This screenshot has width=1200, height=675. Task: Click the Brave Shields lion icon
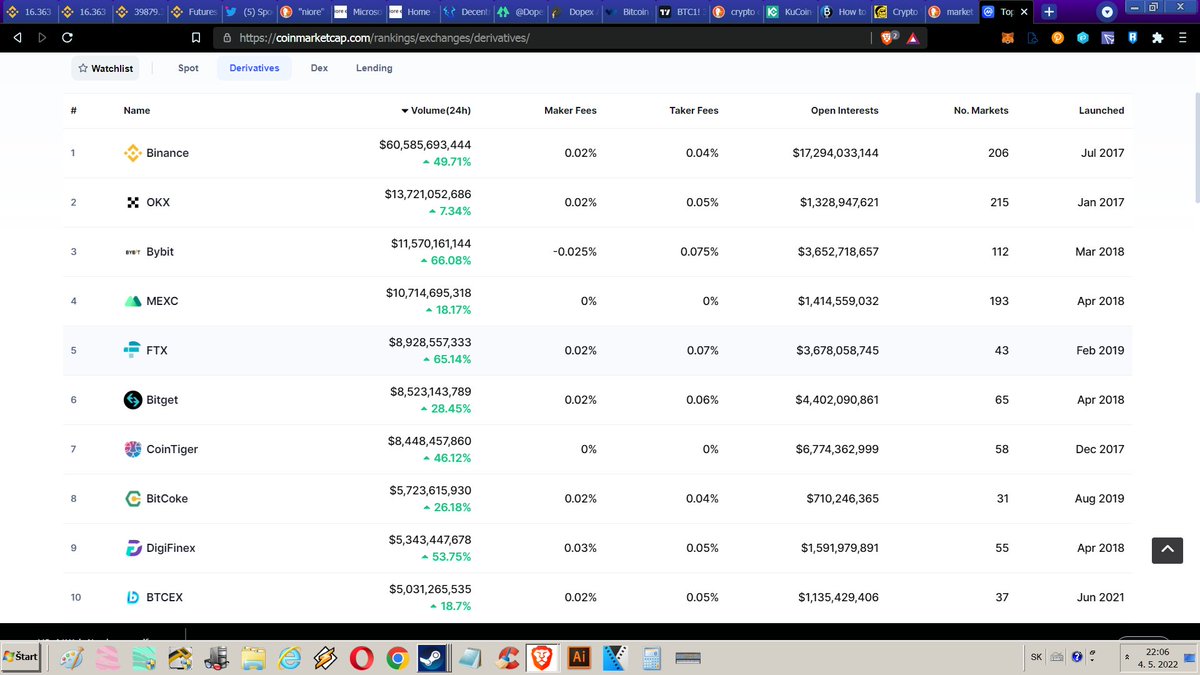click(888, 38)
